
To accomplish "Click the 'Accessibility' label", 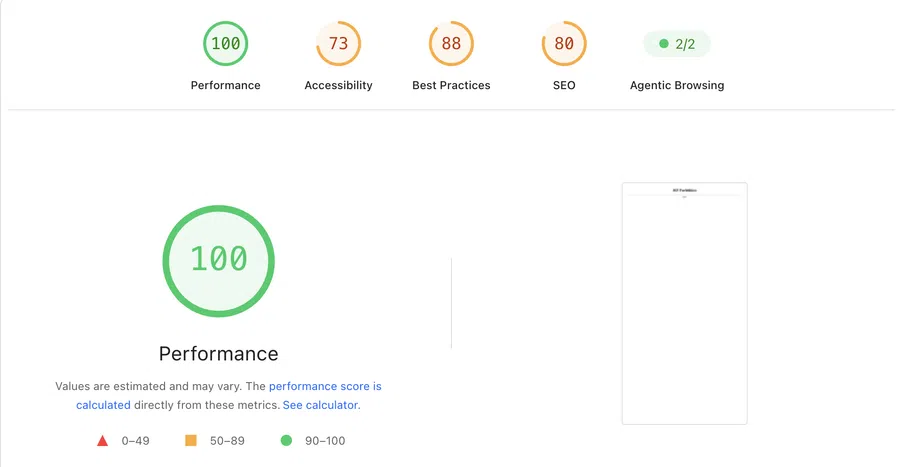I will coord(339,85).
